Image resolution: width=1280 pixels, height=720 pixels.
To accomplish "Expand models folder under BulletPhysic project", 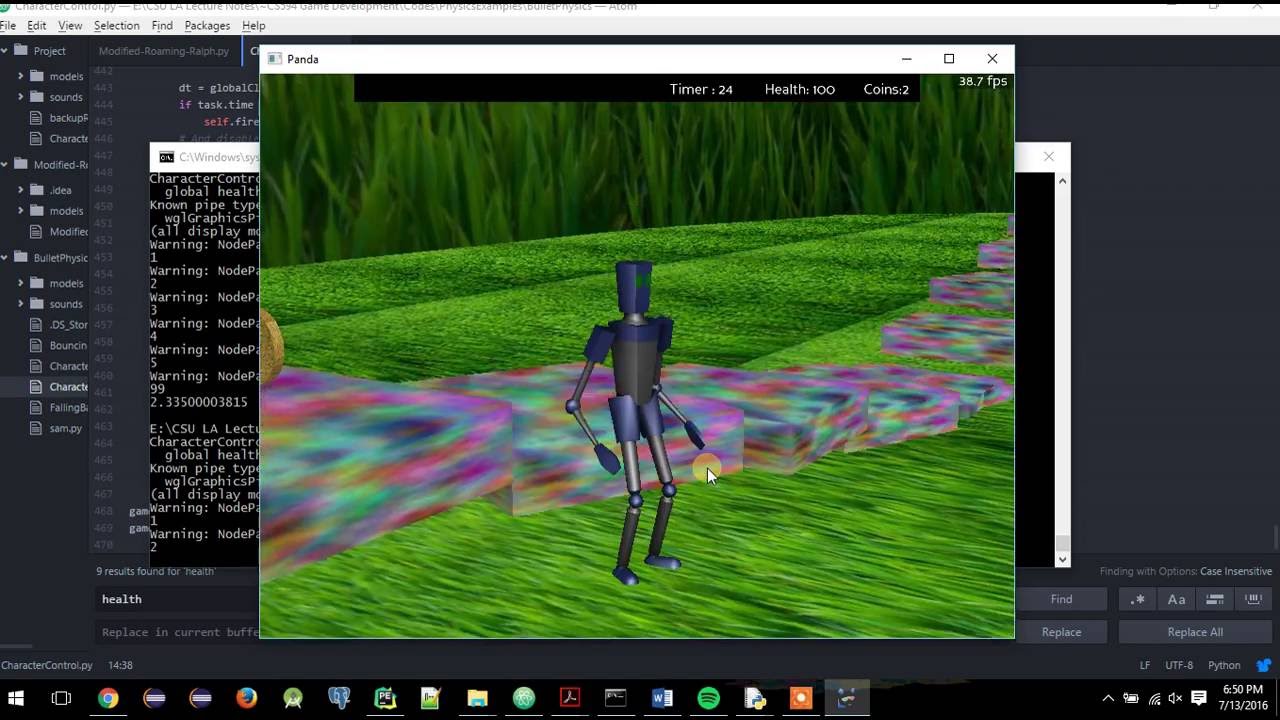I will pyautogui.click(x=21, y=283).
